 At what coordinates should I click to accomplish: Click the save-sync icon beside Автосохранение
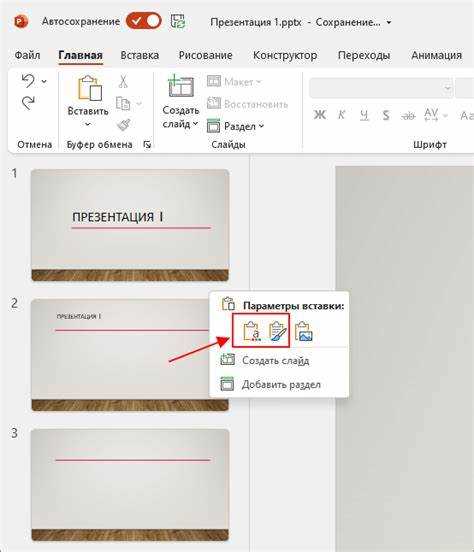[x=178, y=21]
